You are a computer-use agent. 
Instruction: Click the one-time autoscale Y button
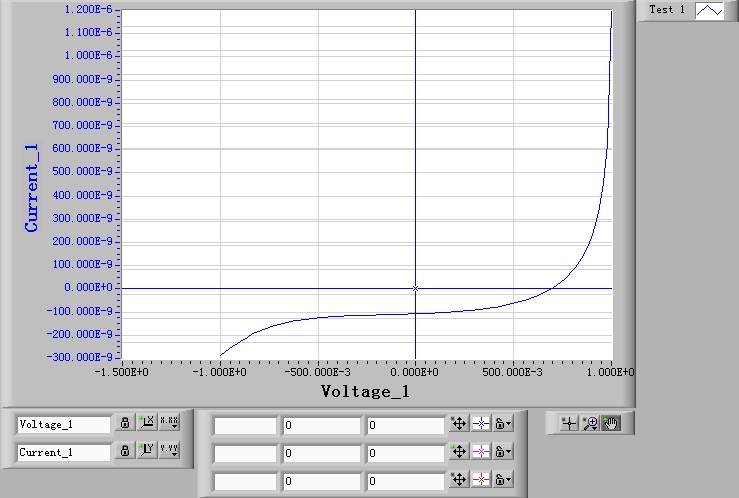click(147, 450)
